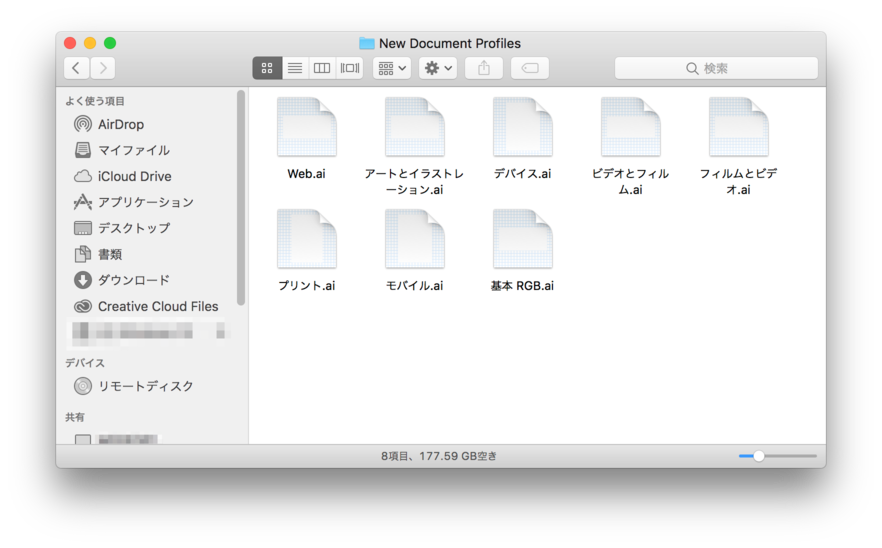Click the status text 8項目、177.59 GB空き
The image size is (882, 548).
(439, 456)
